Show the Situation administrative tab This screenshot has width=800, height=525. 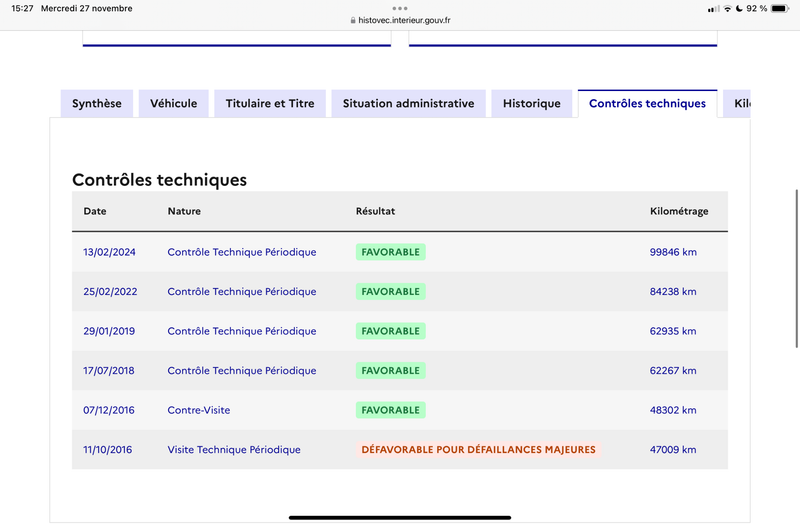click(x=409, y=104)
